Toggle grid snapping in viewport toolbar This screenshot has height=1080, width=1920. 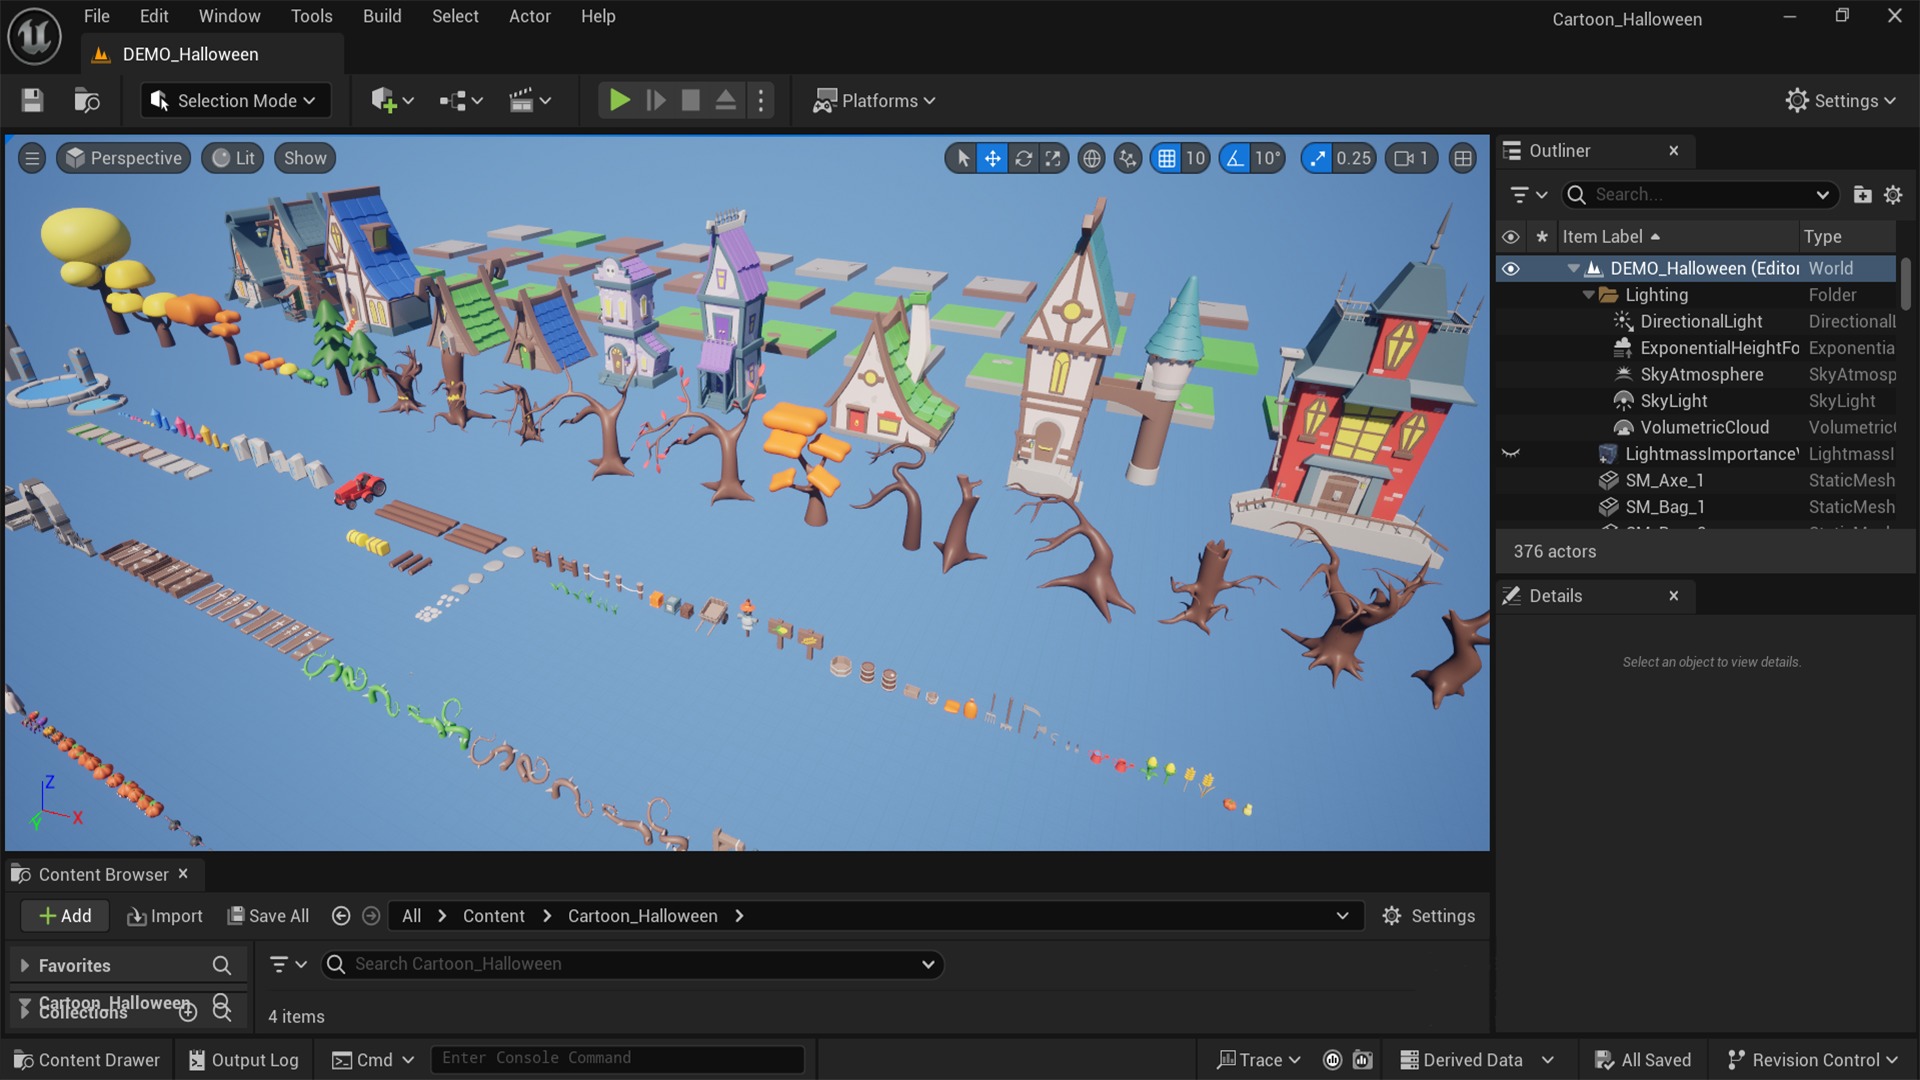click(x=1166, y=158)
